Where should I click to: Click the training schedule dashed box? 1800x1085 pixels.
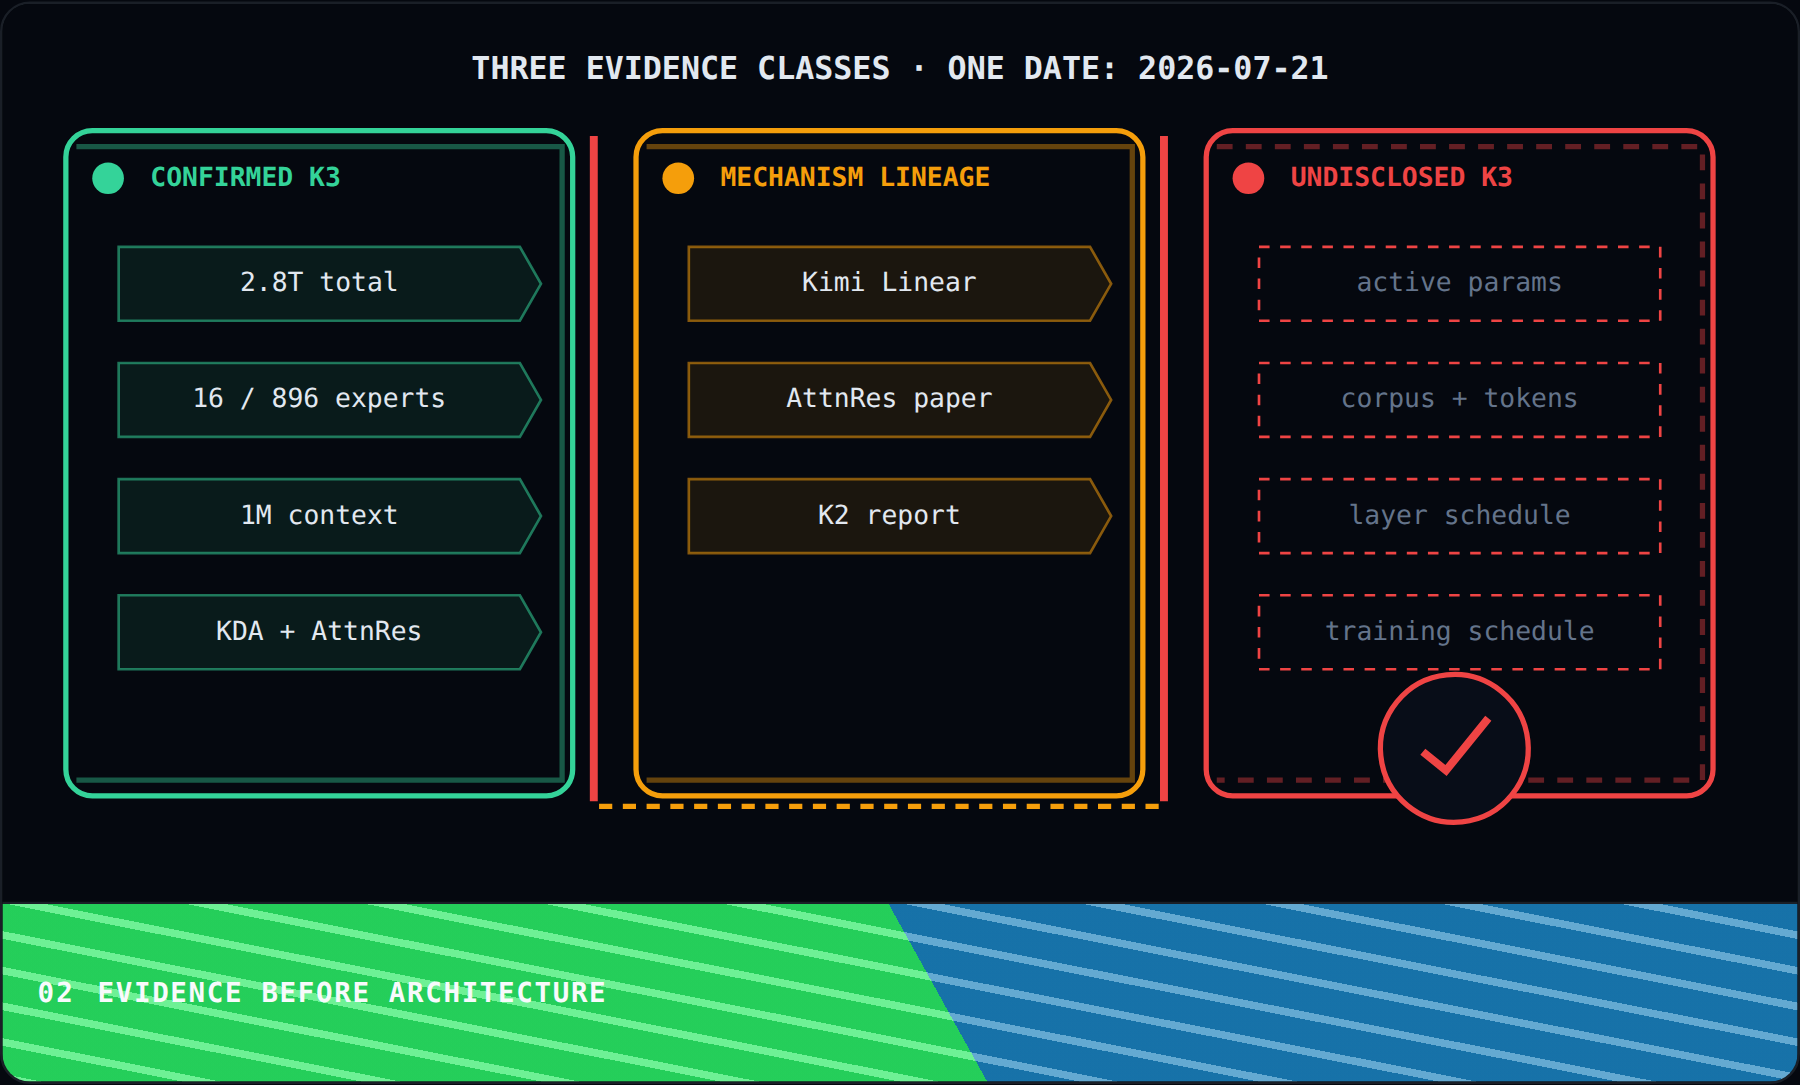tap(1459, 632)
